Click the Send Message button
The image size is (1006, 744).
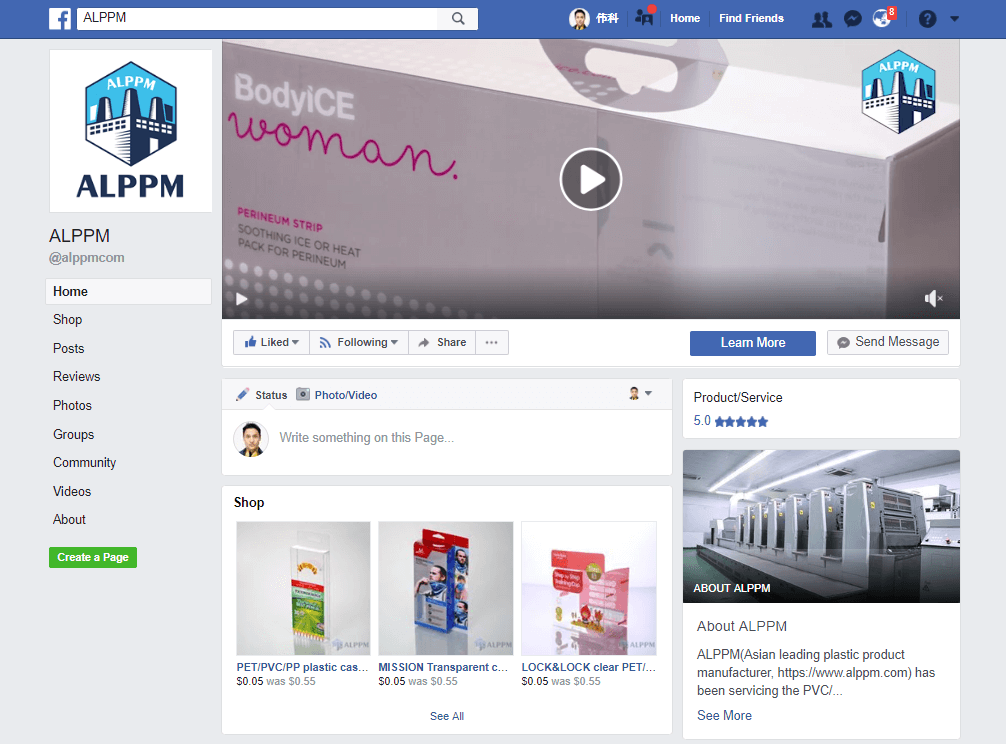point(888,342)
